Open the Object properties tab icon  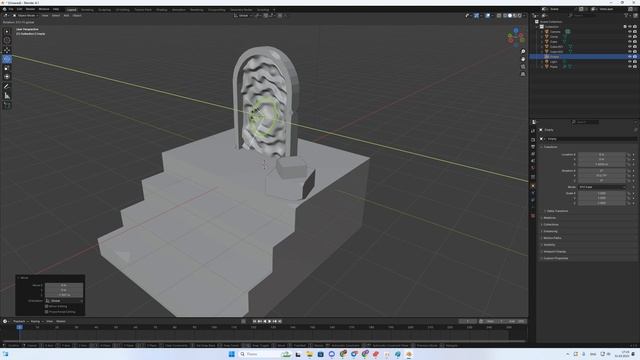click(x=533, y=186)
